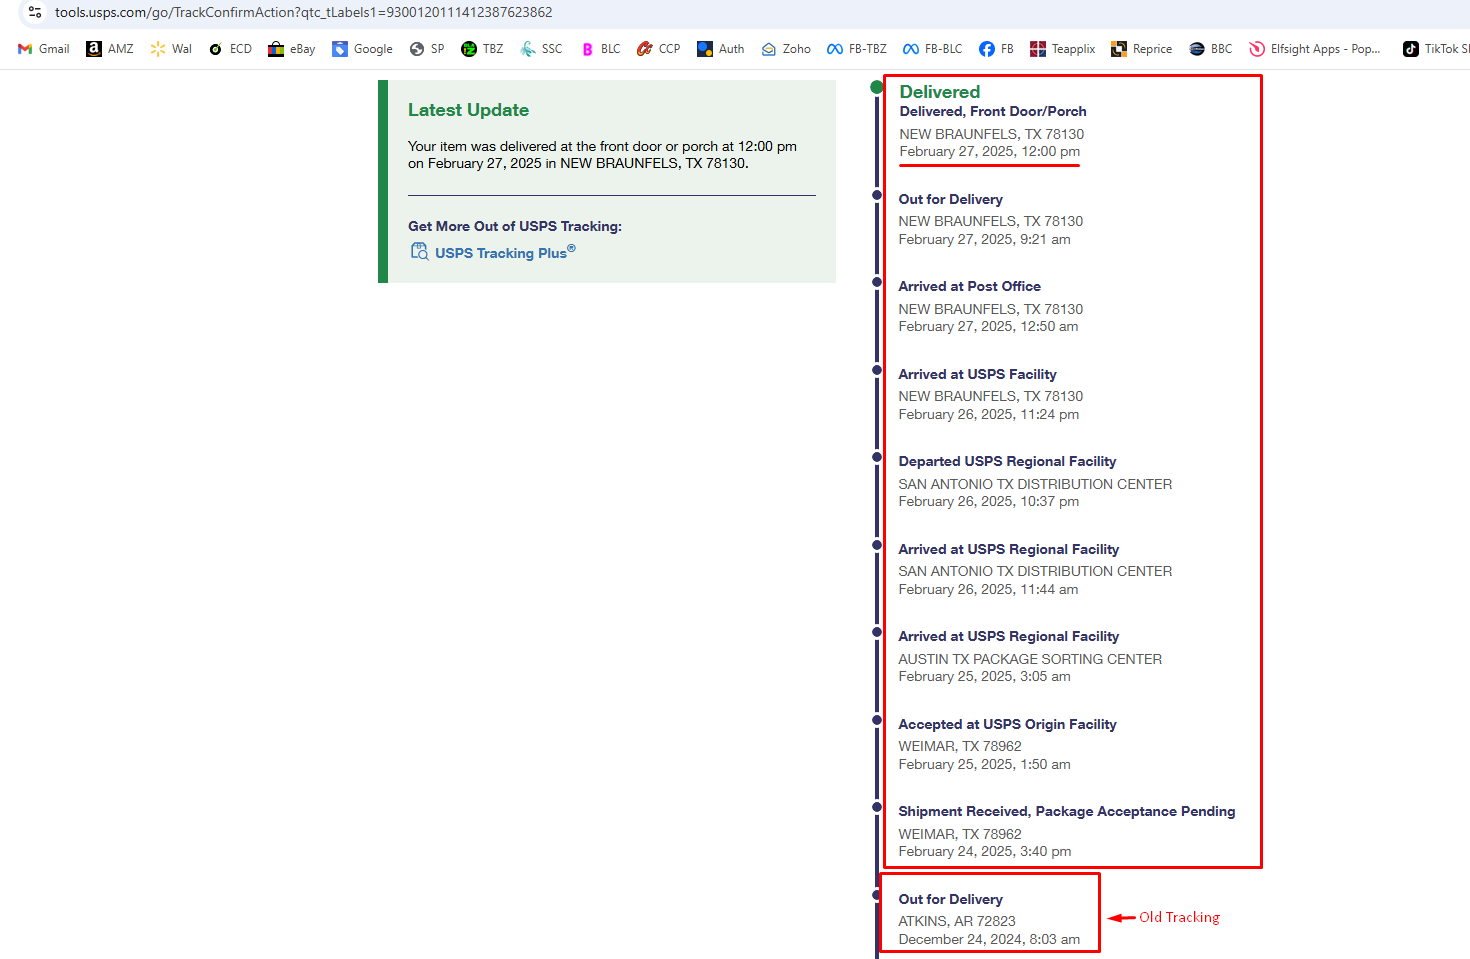This screenshot has width=1470, height=959.
Task: Click the 'Arrived at Post Office' event
Action: pos(969,286)
